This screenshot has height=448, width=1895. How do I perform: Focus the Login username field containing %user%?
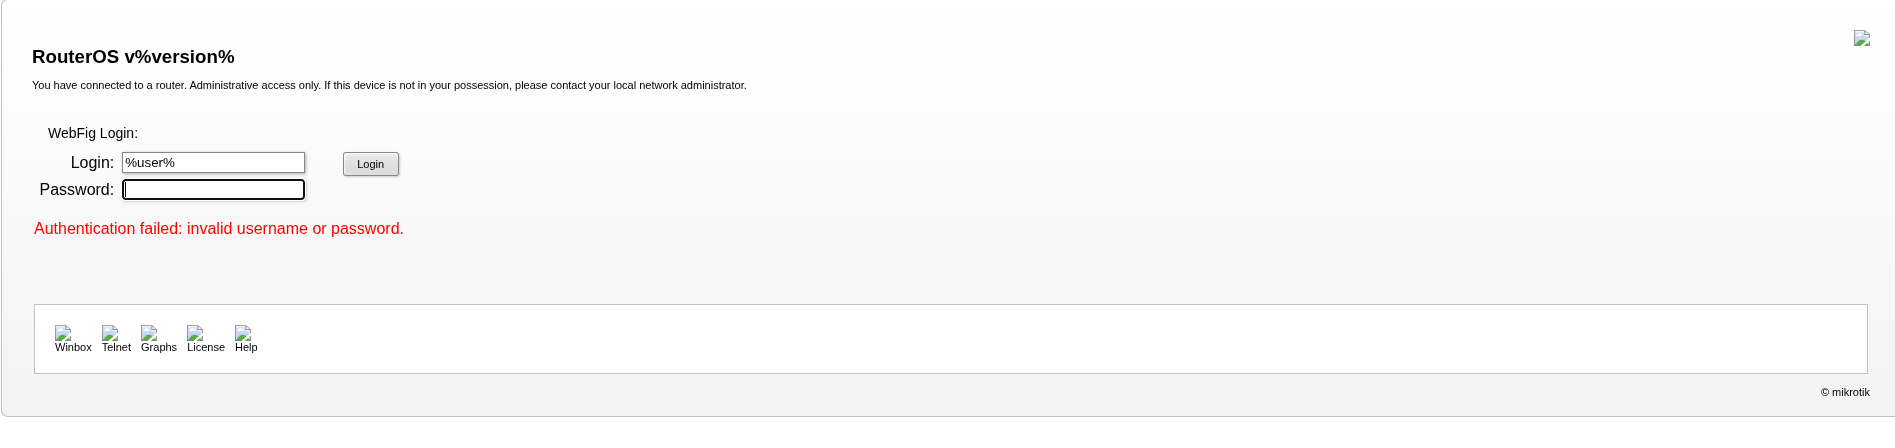point(213,163)
